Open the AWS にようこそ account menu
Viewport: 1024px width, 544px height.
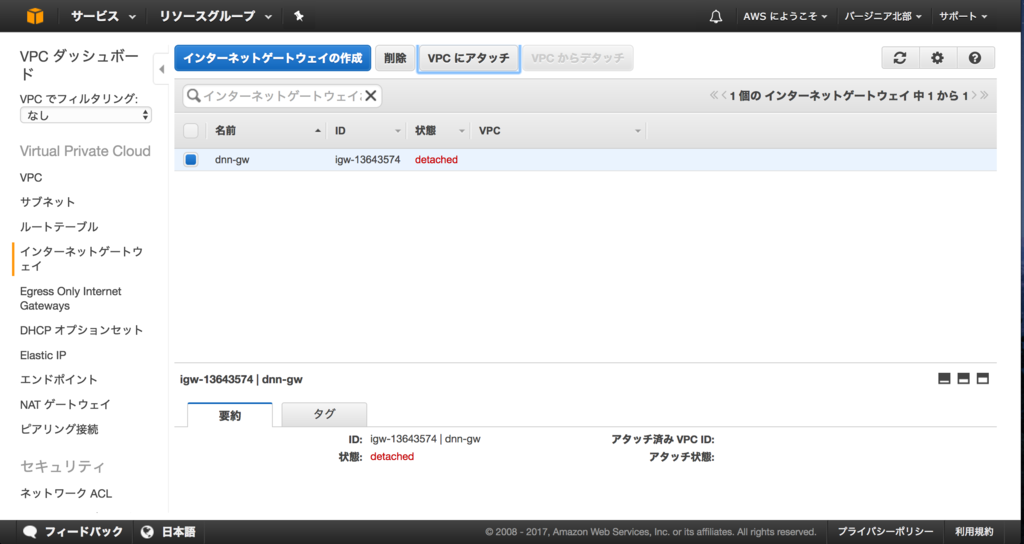[x=785, y=16]
